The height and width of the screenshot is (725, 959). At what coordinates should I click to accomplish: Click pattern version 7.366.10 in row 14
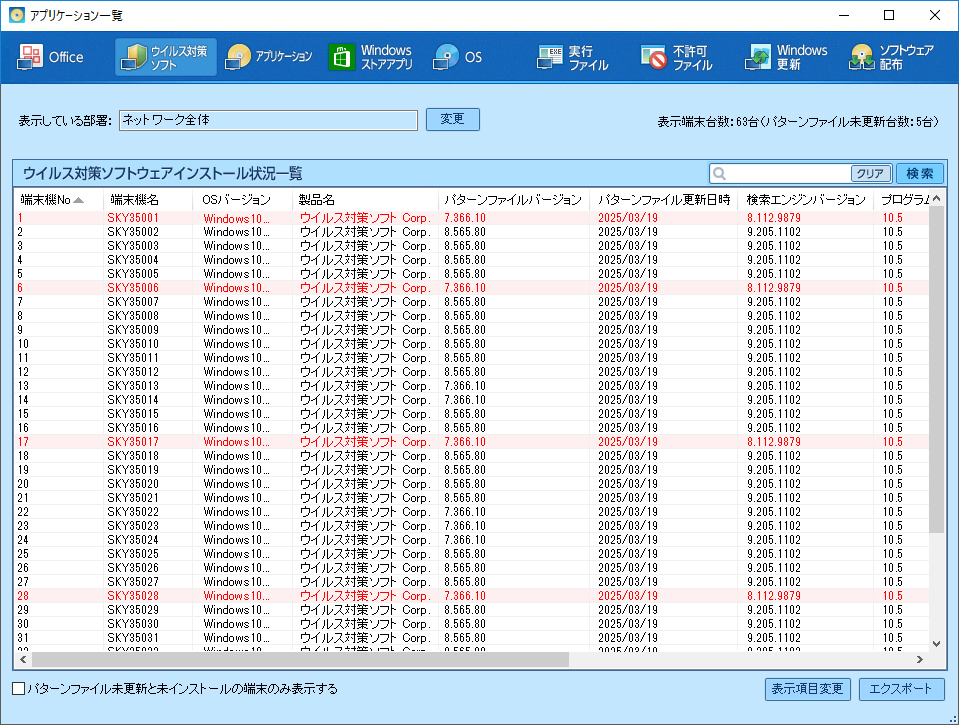point(465,400)
